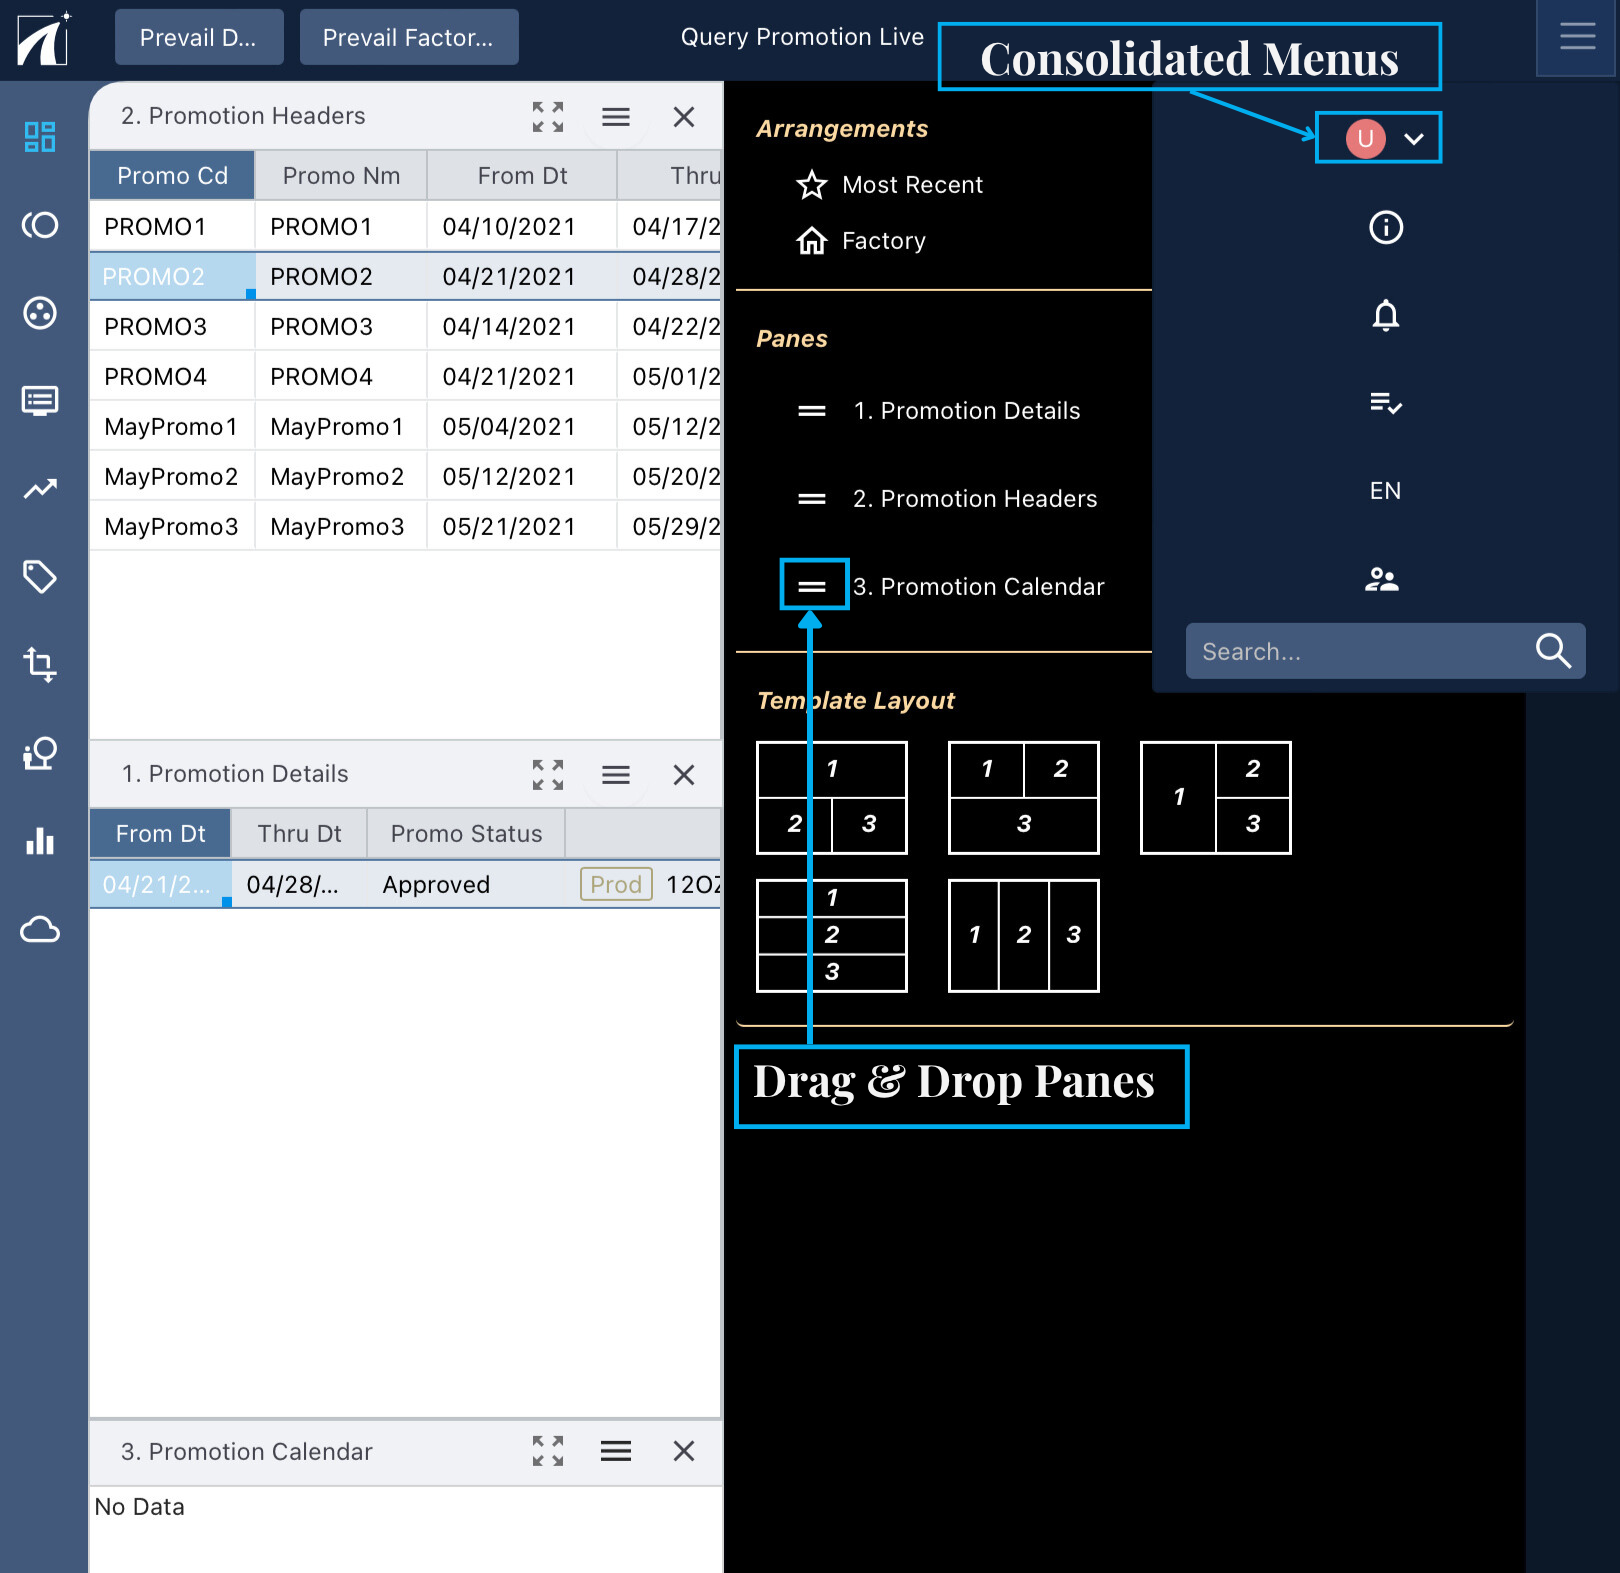Select the bar chart icon in sidebar

coord(39,841)
